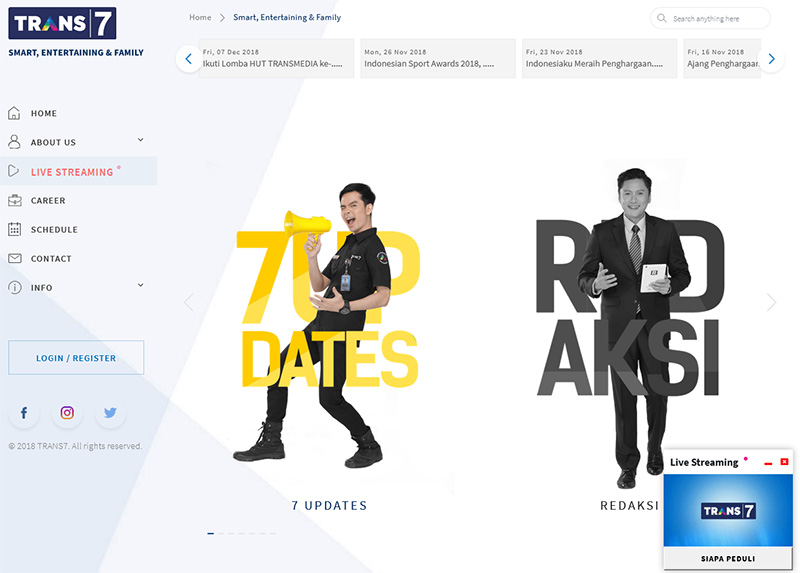Open the HOME menu item

(44, 113)
